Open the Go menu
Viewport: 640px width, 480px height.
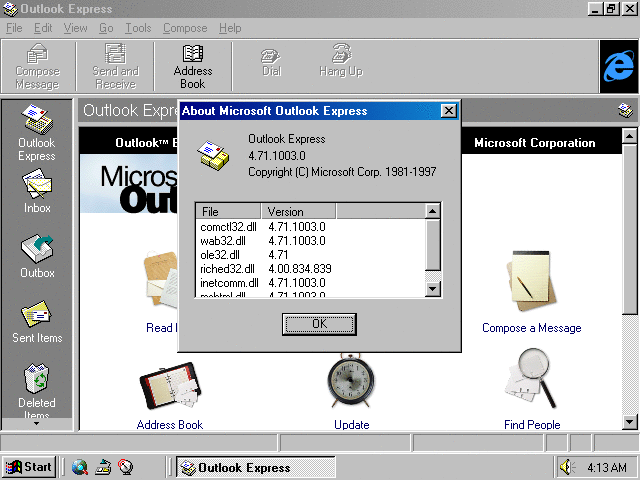(106, 28)
